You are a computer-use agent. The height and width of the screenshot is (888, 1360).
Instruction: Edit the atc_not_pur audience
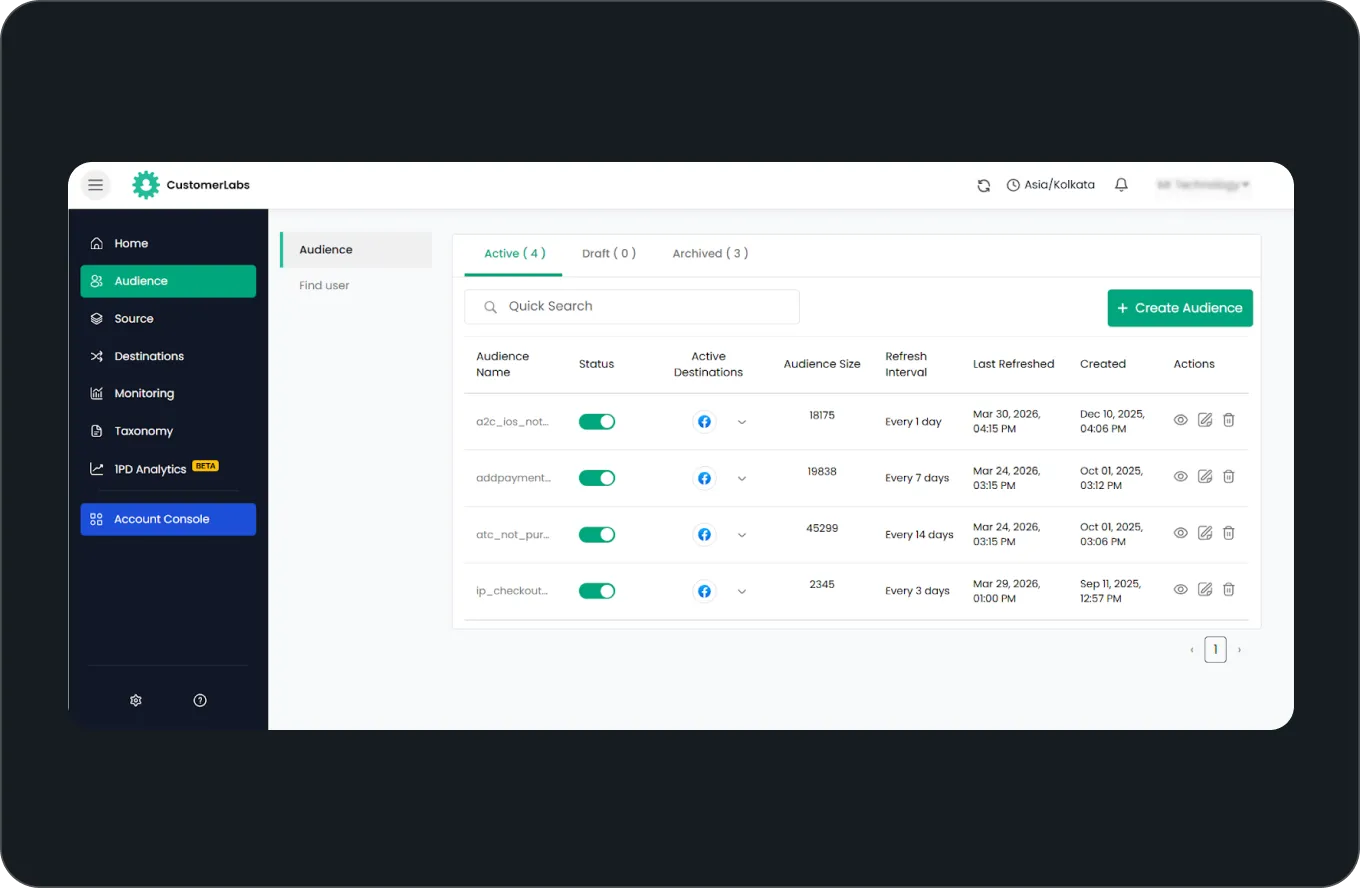[x=1205, y=533]
